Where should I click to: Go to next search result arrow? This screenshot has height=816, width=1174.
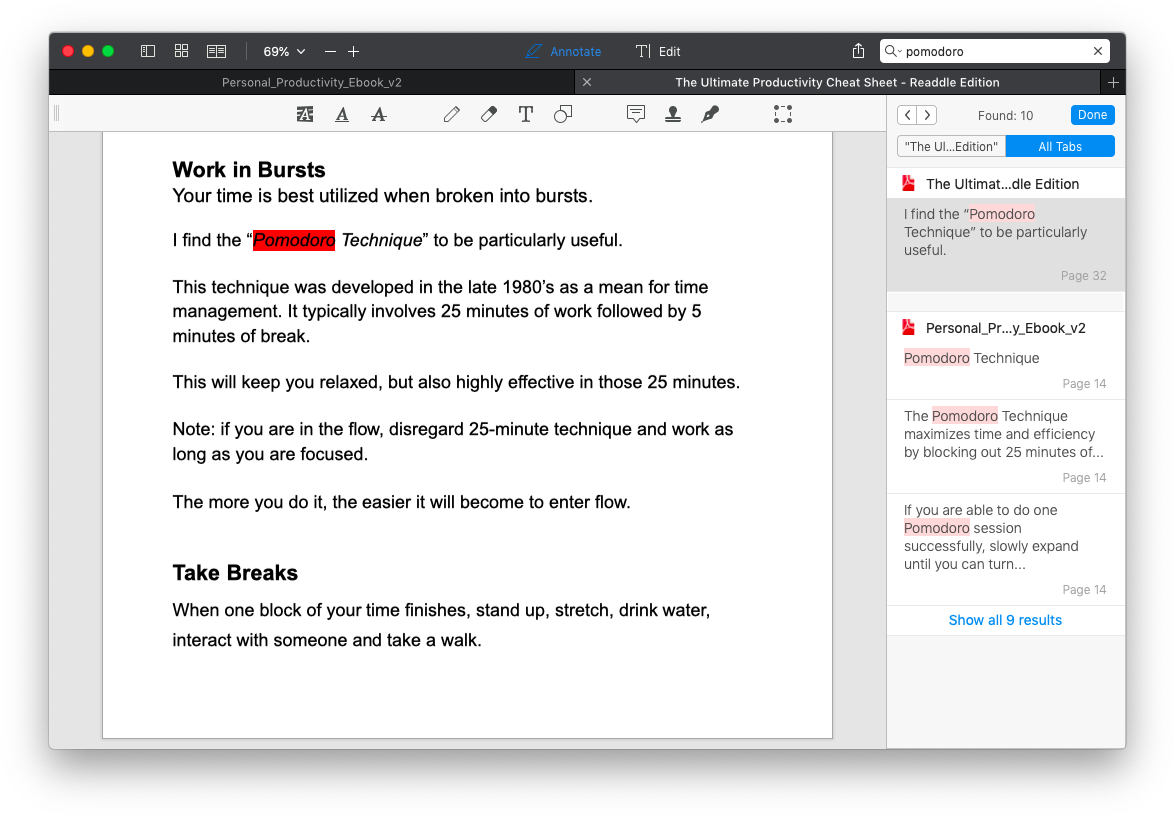pyautogui.click(x=927, y=115)
